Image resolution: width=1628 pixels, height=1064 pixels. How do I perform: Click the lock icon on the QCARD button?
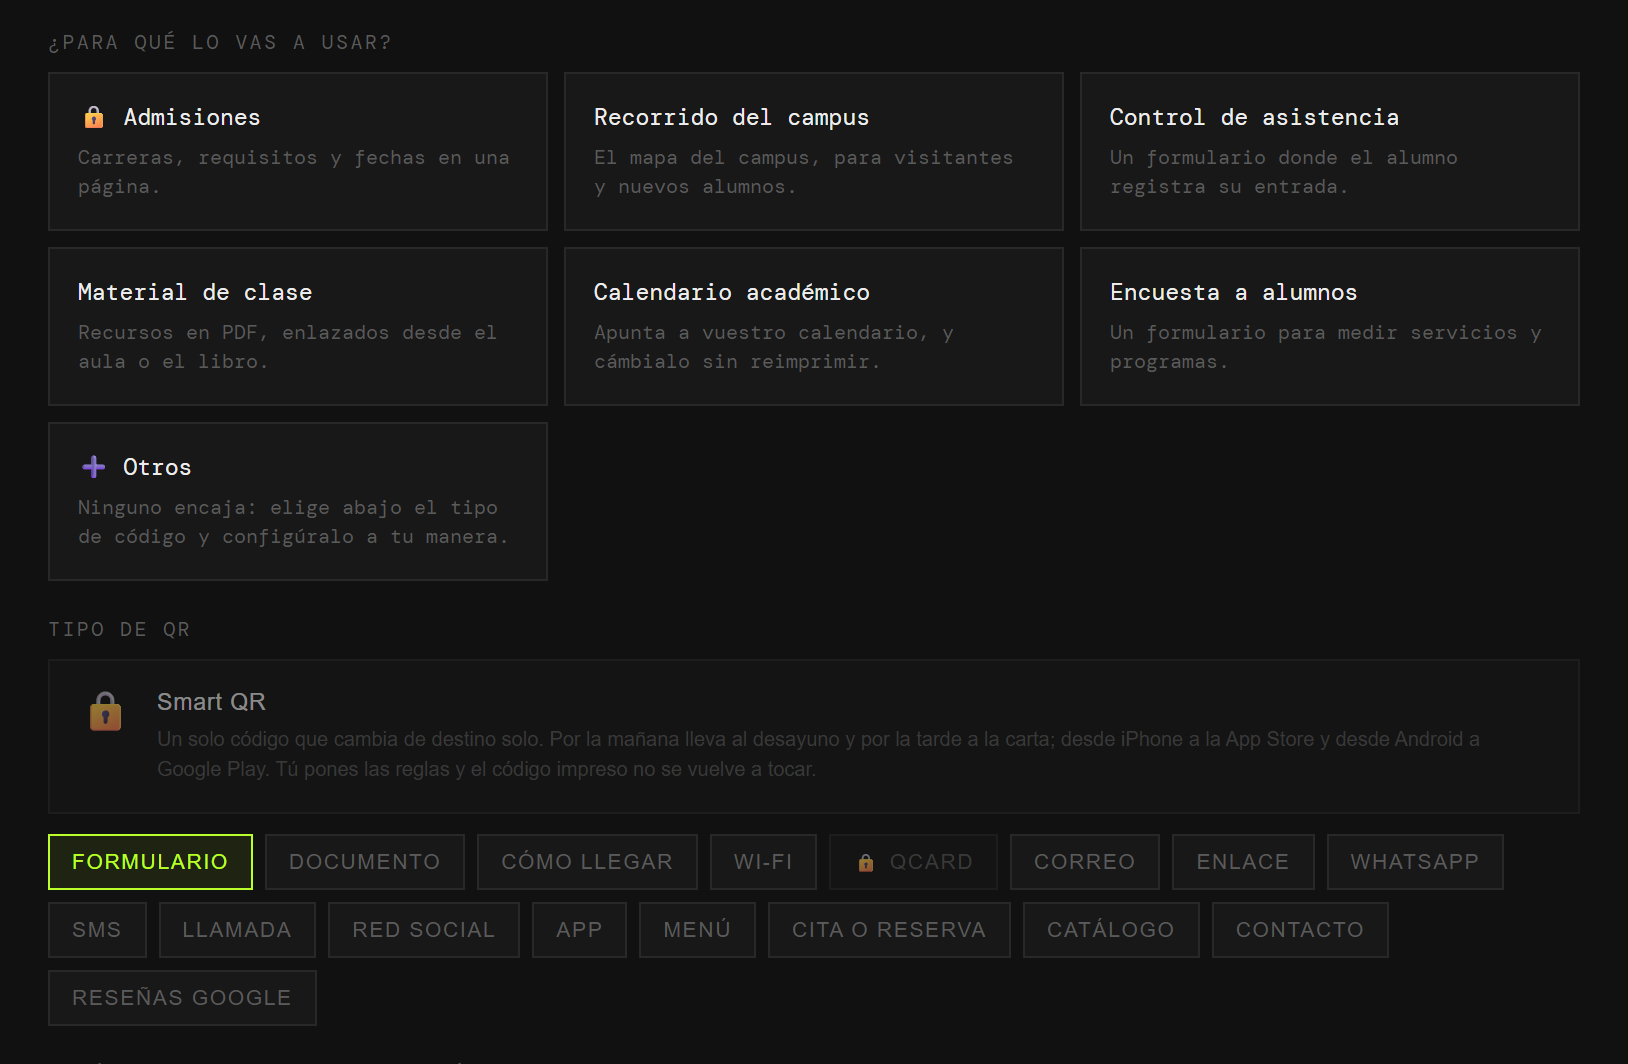(866, 862)
